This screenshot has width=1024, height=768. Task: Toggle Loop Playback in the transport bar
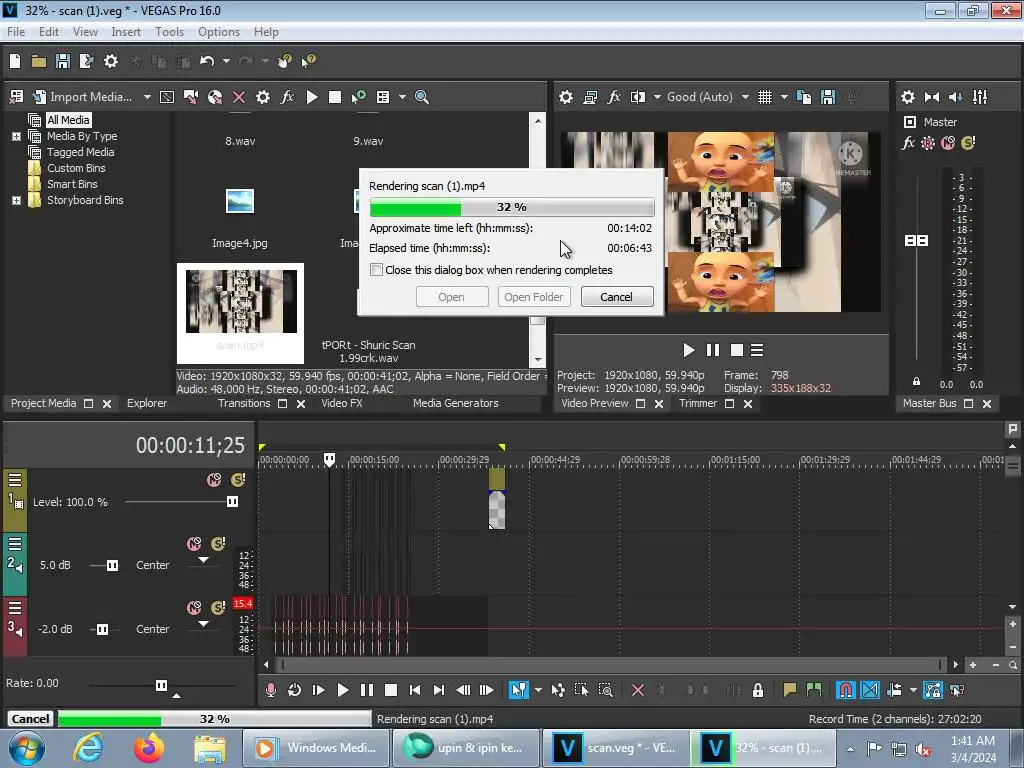(294, 690)
